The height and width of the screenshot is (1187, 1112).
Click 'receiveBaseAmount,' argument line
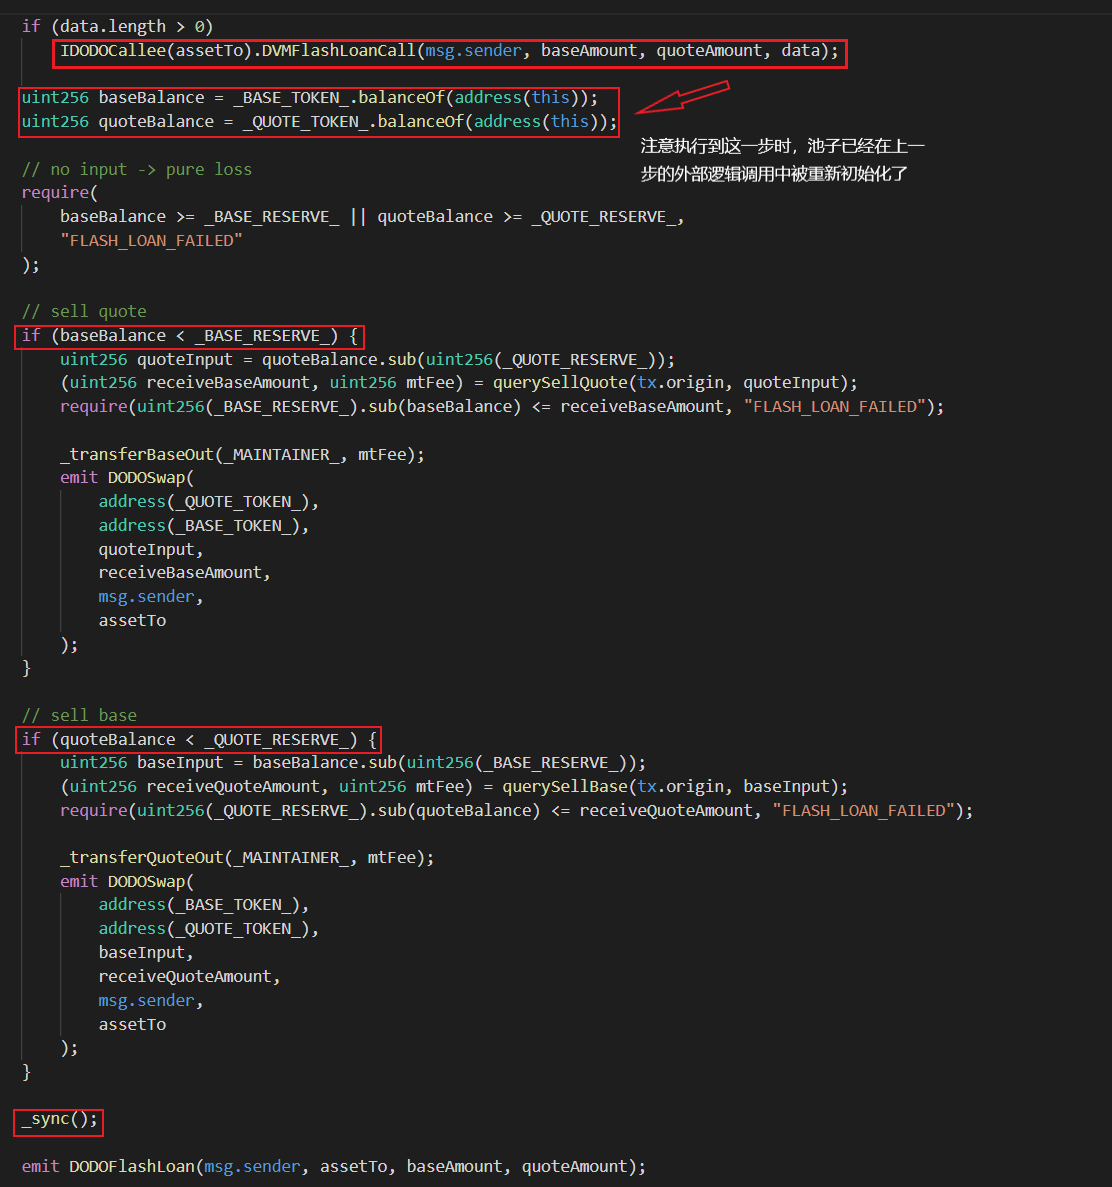185,573
